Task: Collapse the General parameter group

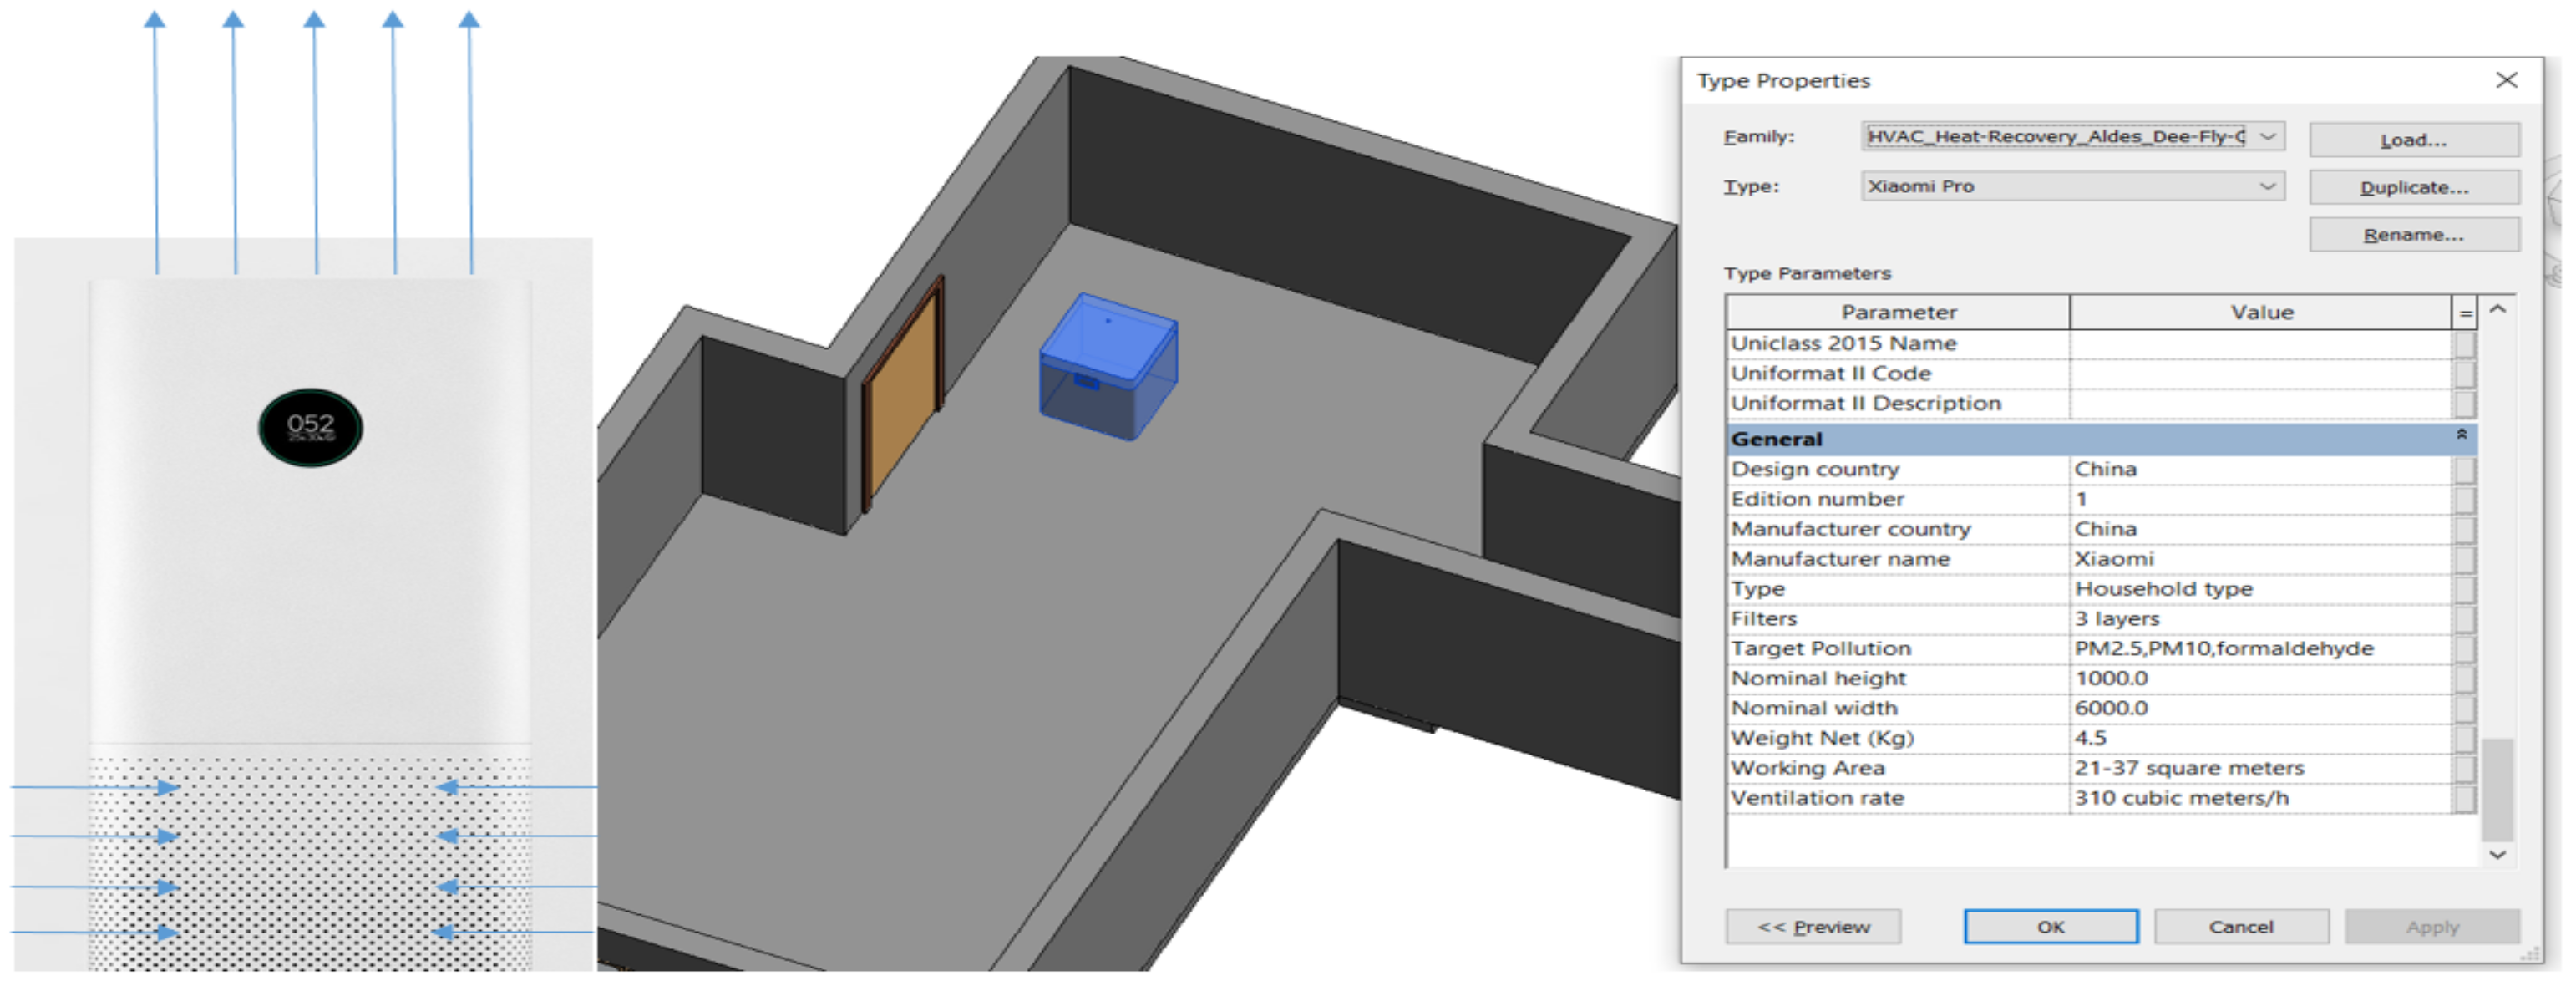Action: (2461, 435)
